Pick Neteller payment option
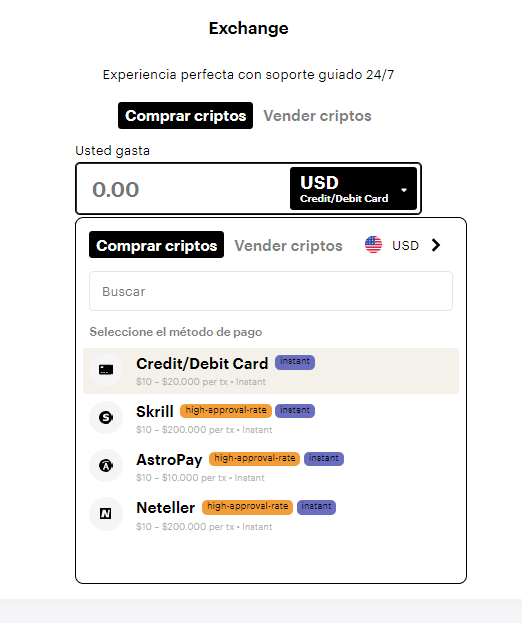Viewport: 522px width, 623px height. [271, 515]
